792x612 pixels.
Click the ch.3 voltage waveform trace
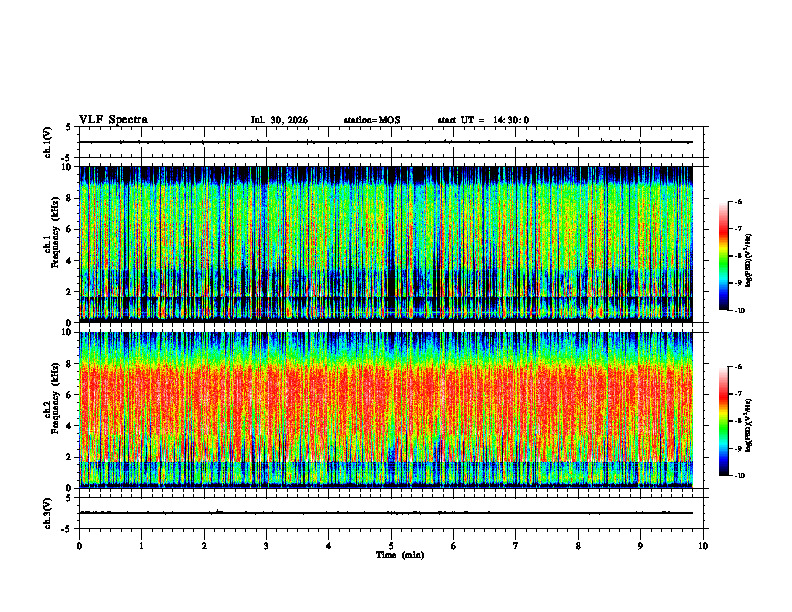385,513
